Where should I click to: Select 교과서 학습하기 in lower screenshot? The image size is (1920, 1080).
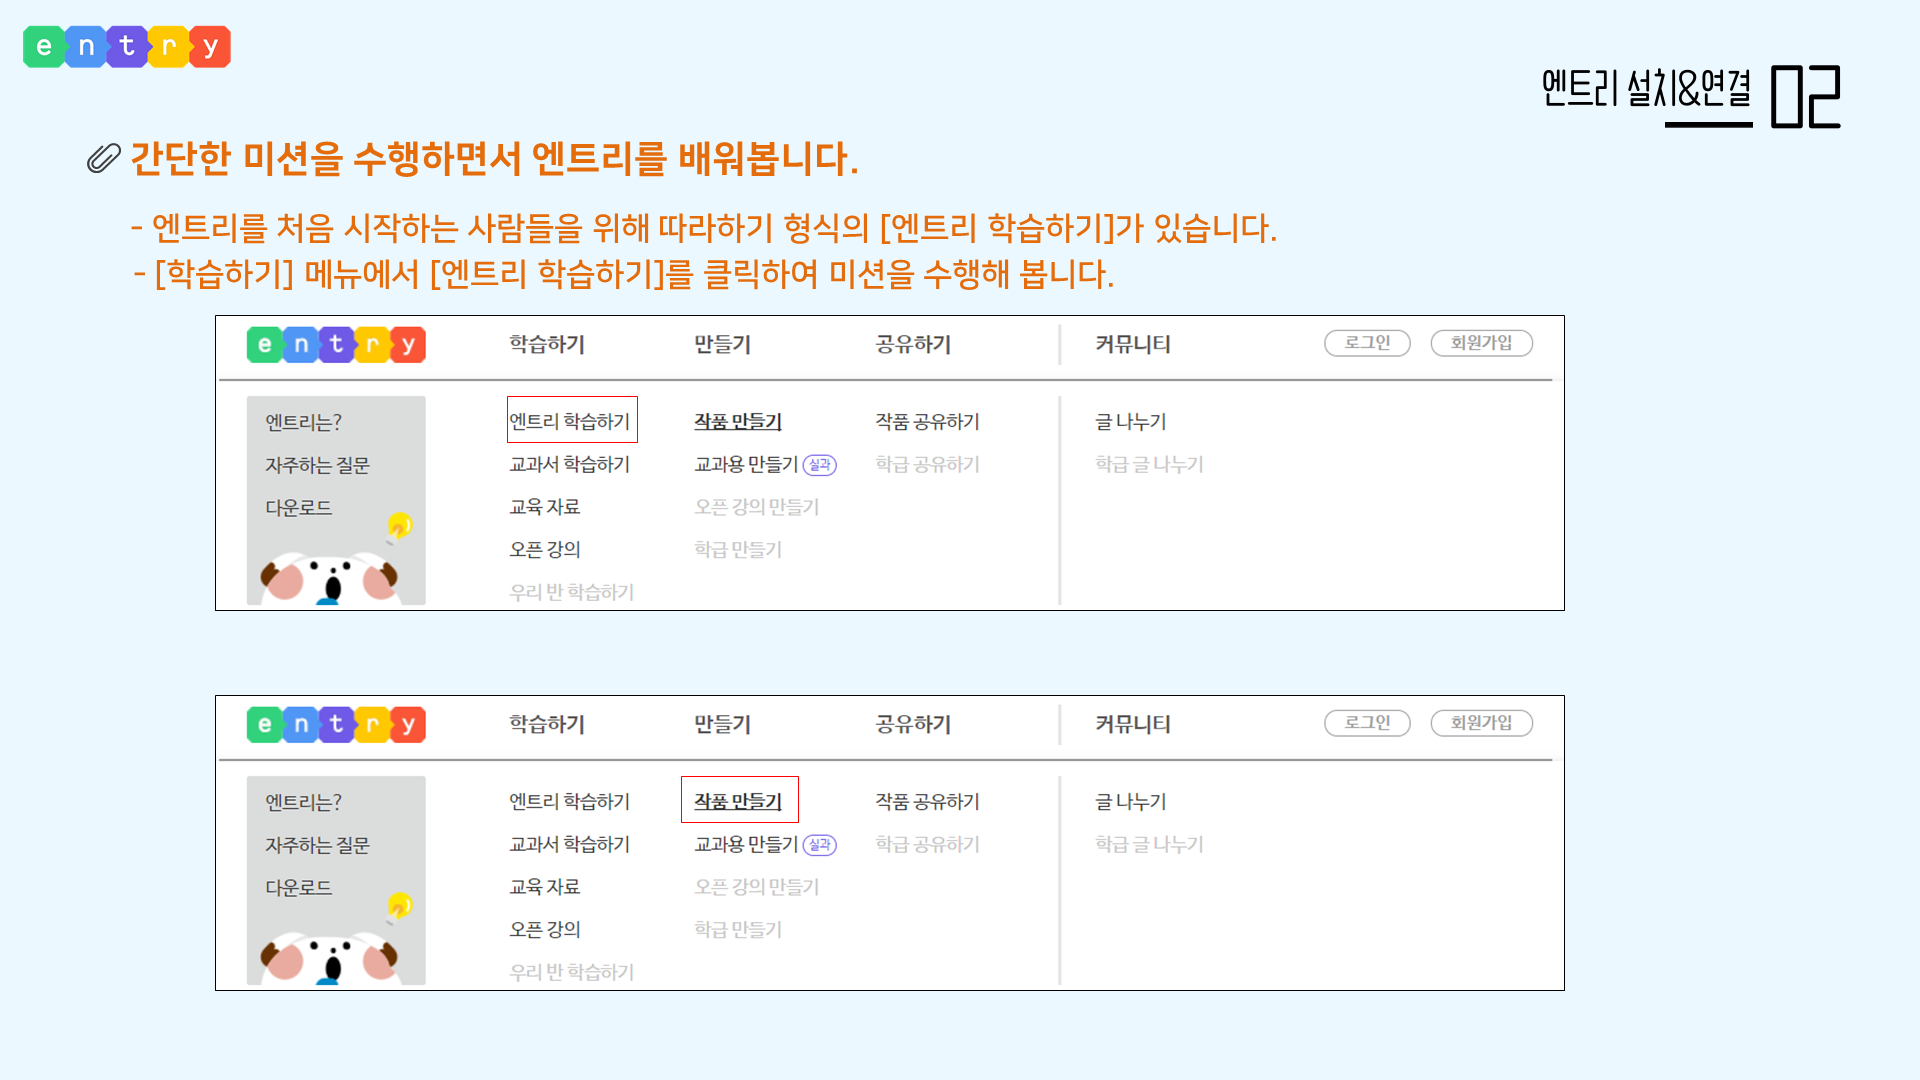point(570,844)
